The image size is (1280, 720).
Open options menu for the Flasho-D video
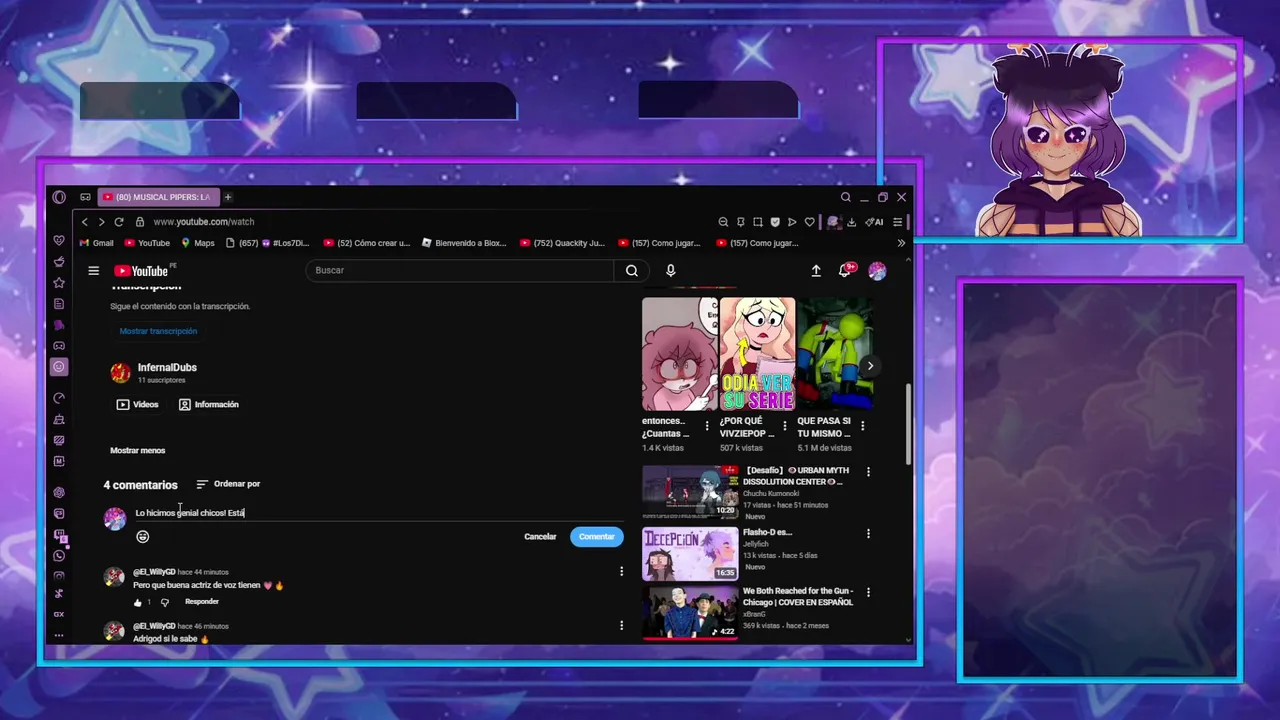868,533
